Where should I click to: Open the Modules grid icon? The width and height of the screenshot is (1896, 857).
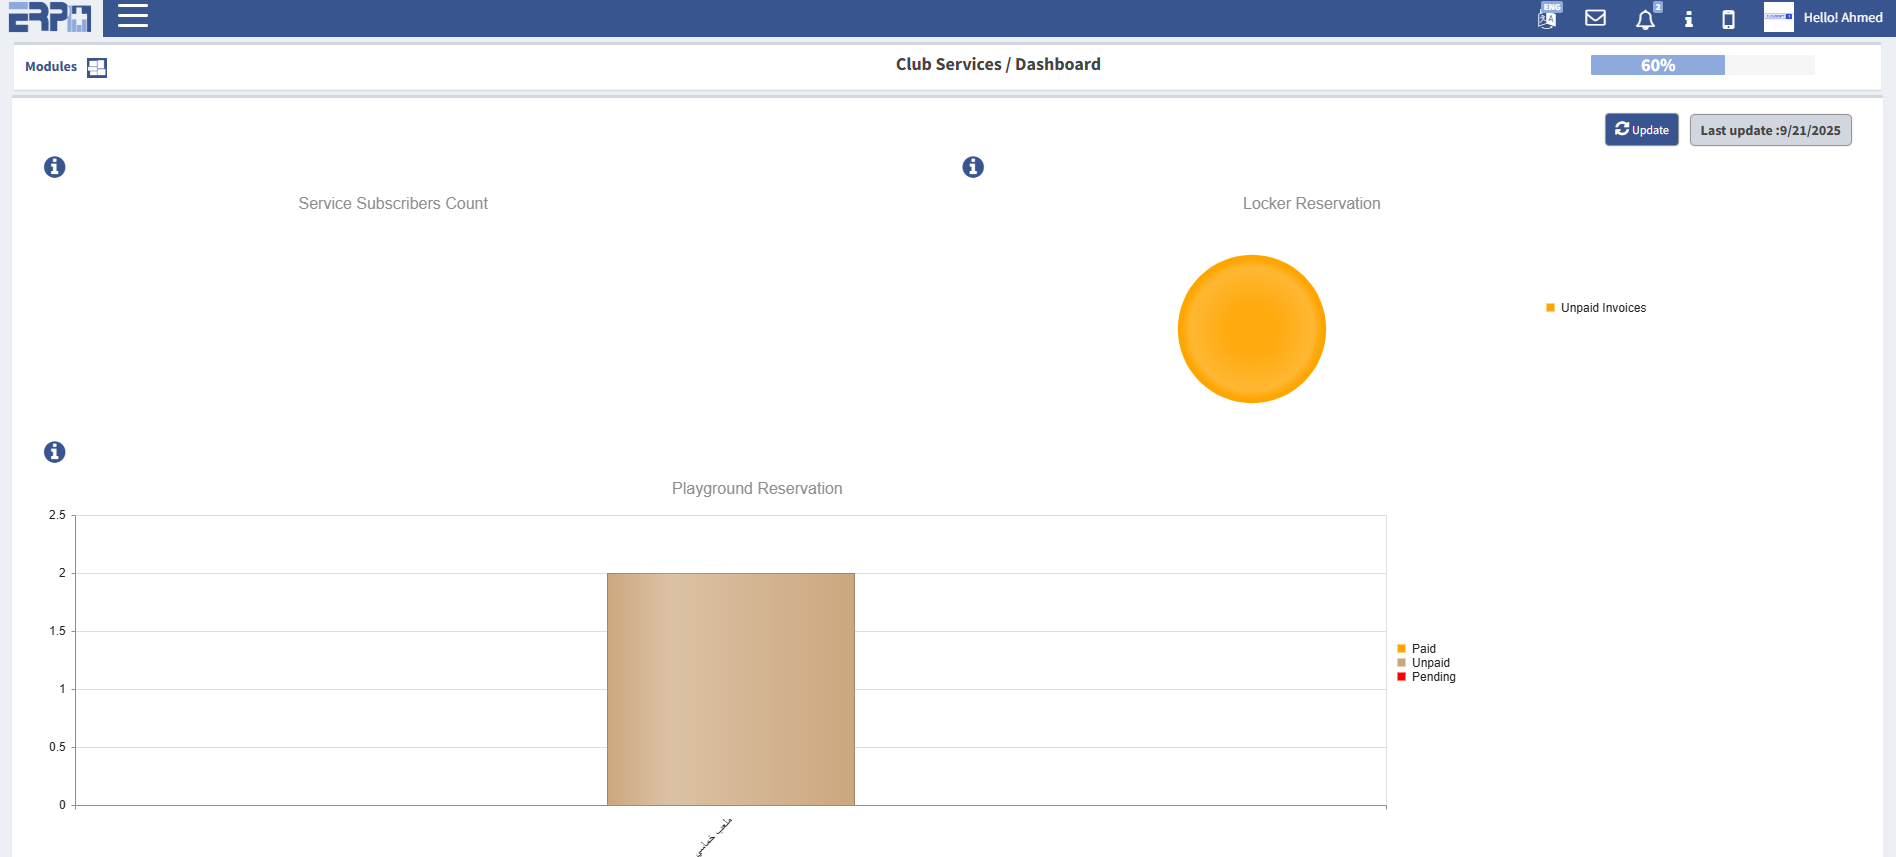(x=97, y=67)
